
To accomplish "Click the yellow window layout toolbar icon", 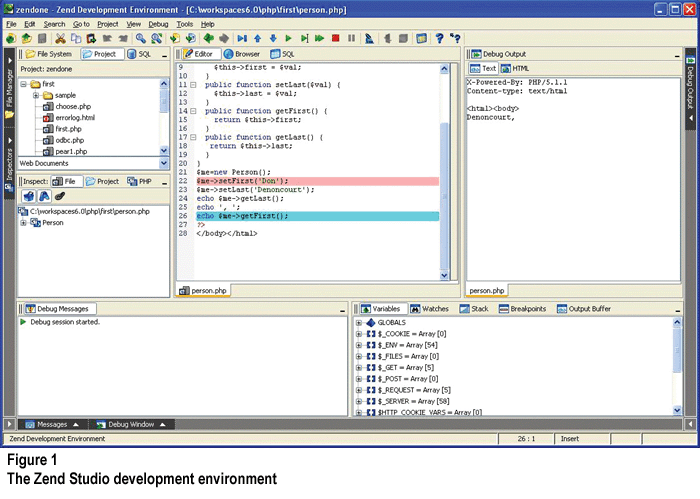I will (421, 38).
